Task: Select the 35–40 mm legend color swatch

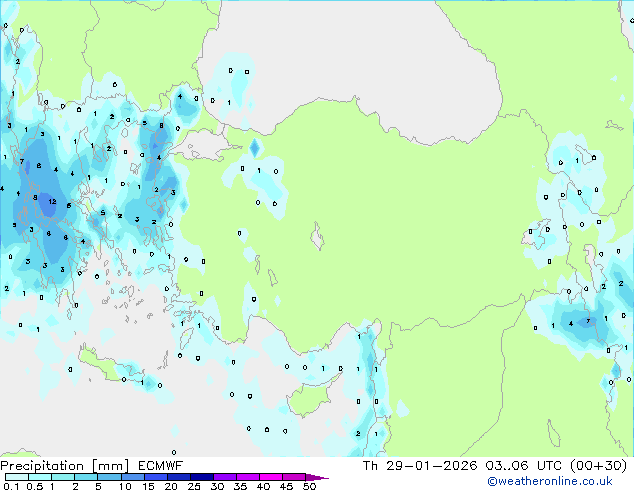Action: pos(248,477)
